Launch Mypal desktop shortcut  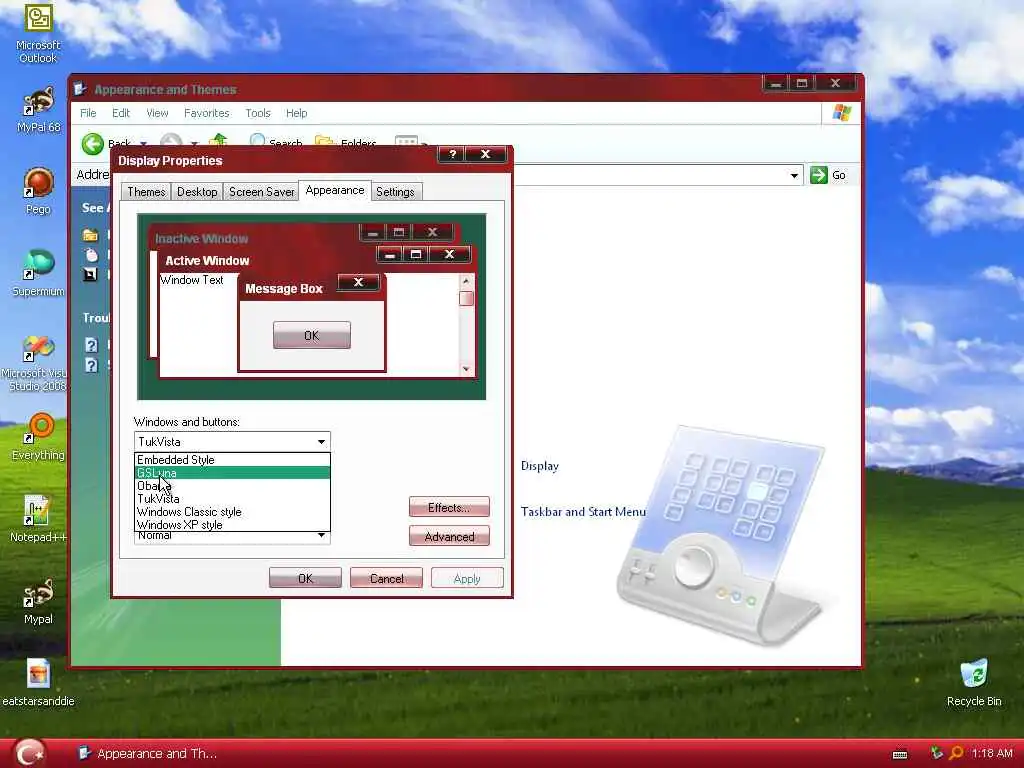point(38,601)
